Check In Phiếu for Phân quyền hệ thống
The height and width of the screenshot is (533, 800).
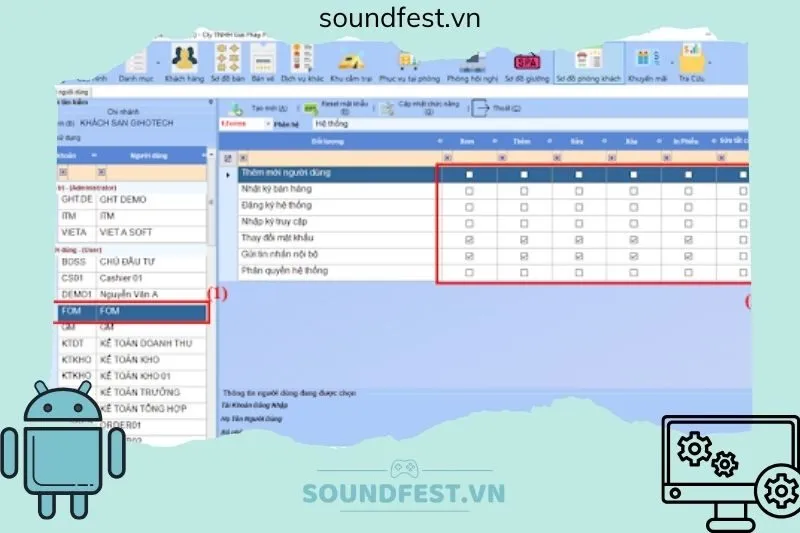pyautogui.click(x=688, y=272)
